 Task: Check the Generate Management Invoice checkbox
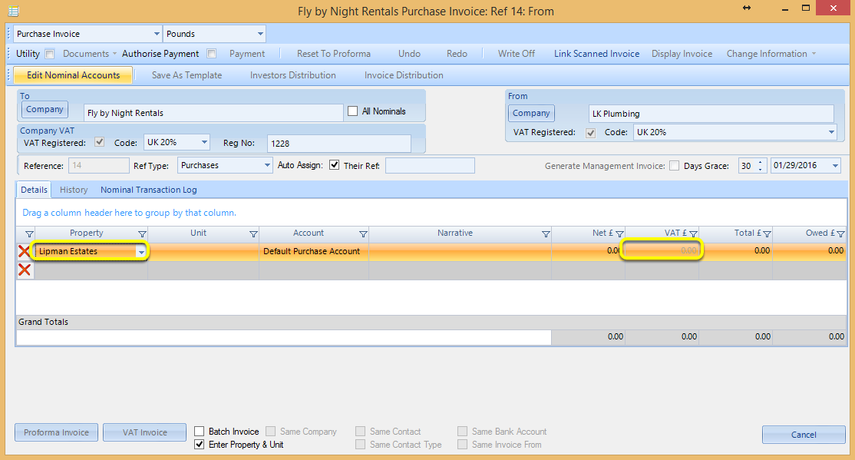pyautogui.click(x=674, y=166)
